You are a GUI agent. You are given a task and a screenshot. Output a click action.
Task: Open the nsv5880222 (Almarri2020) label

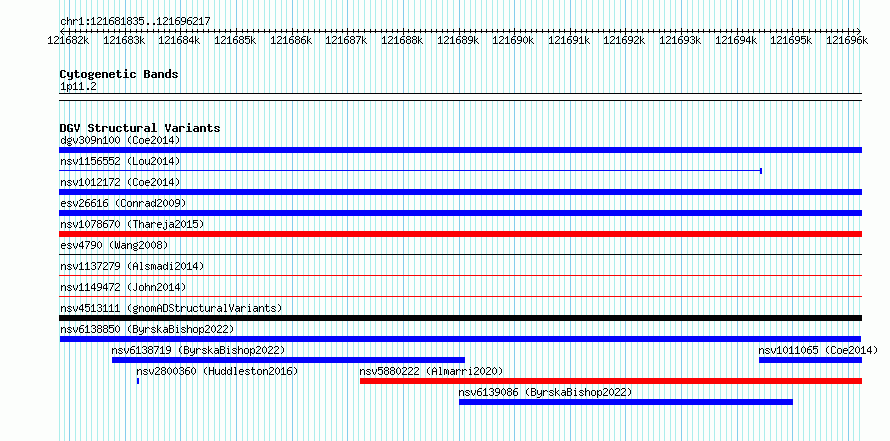pos(431,371)
